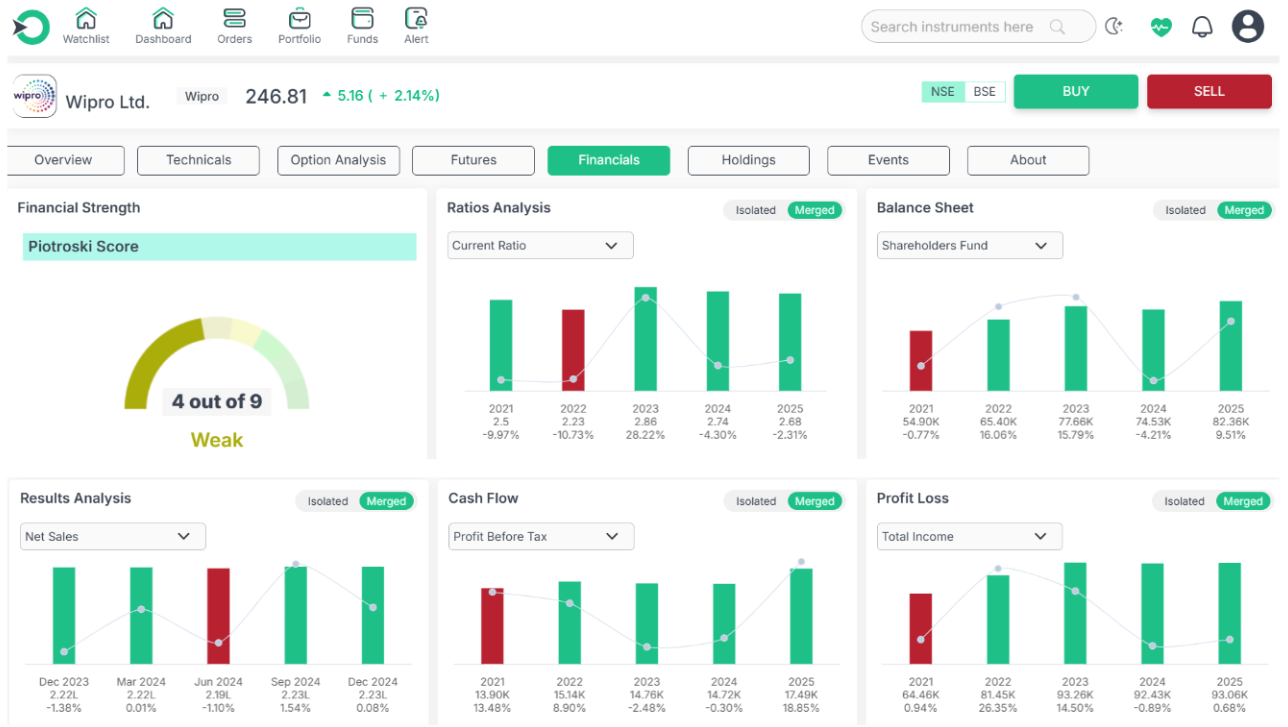This screenshot has width=1288, height=727.
Task: Click the 2025 Profit Before Tax bar
Action: click(801, 616)
